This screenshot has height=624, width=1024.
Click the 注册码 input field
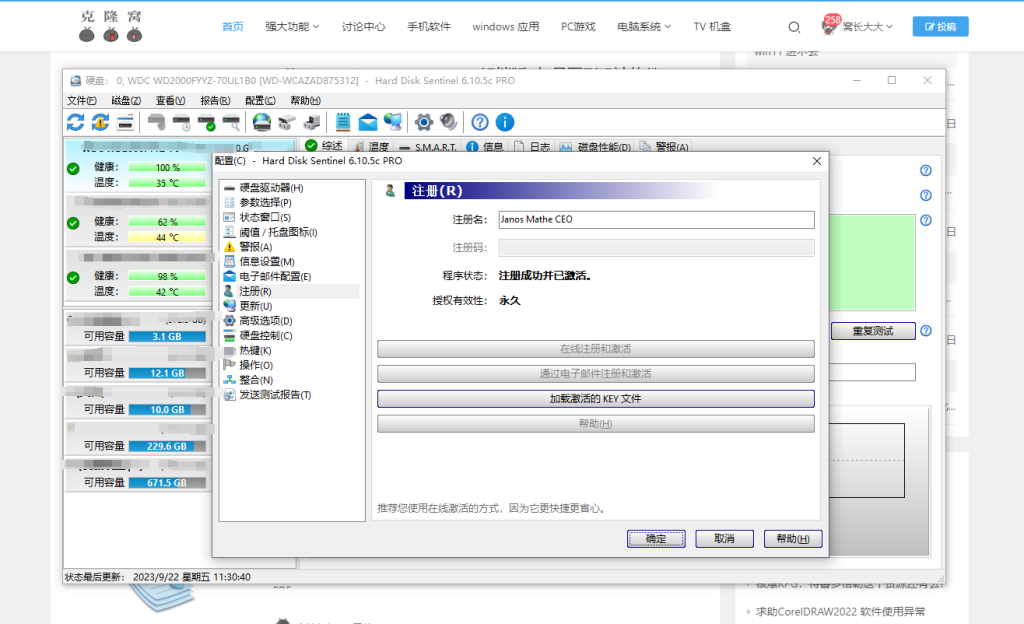[656, 248]
